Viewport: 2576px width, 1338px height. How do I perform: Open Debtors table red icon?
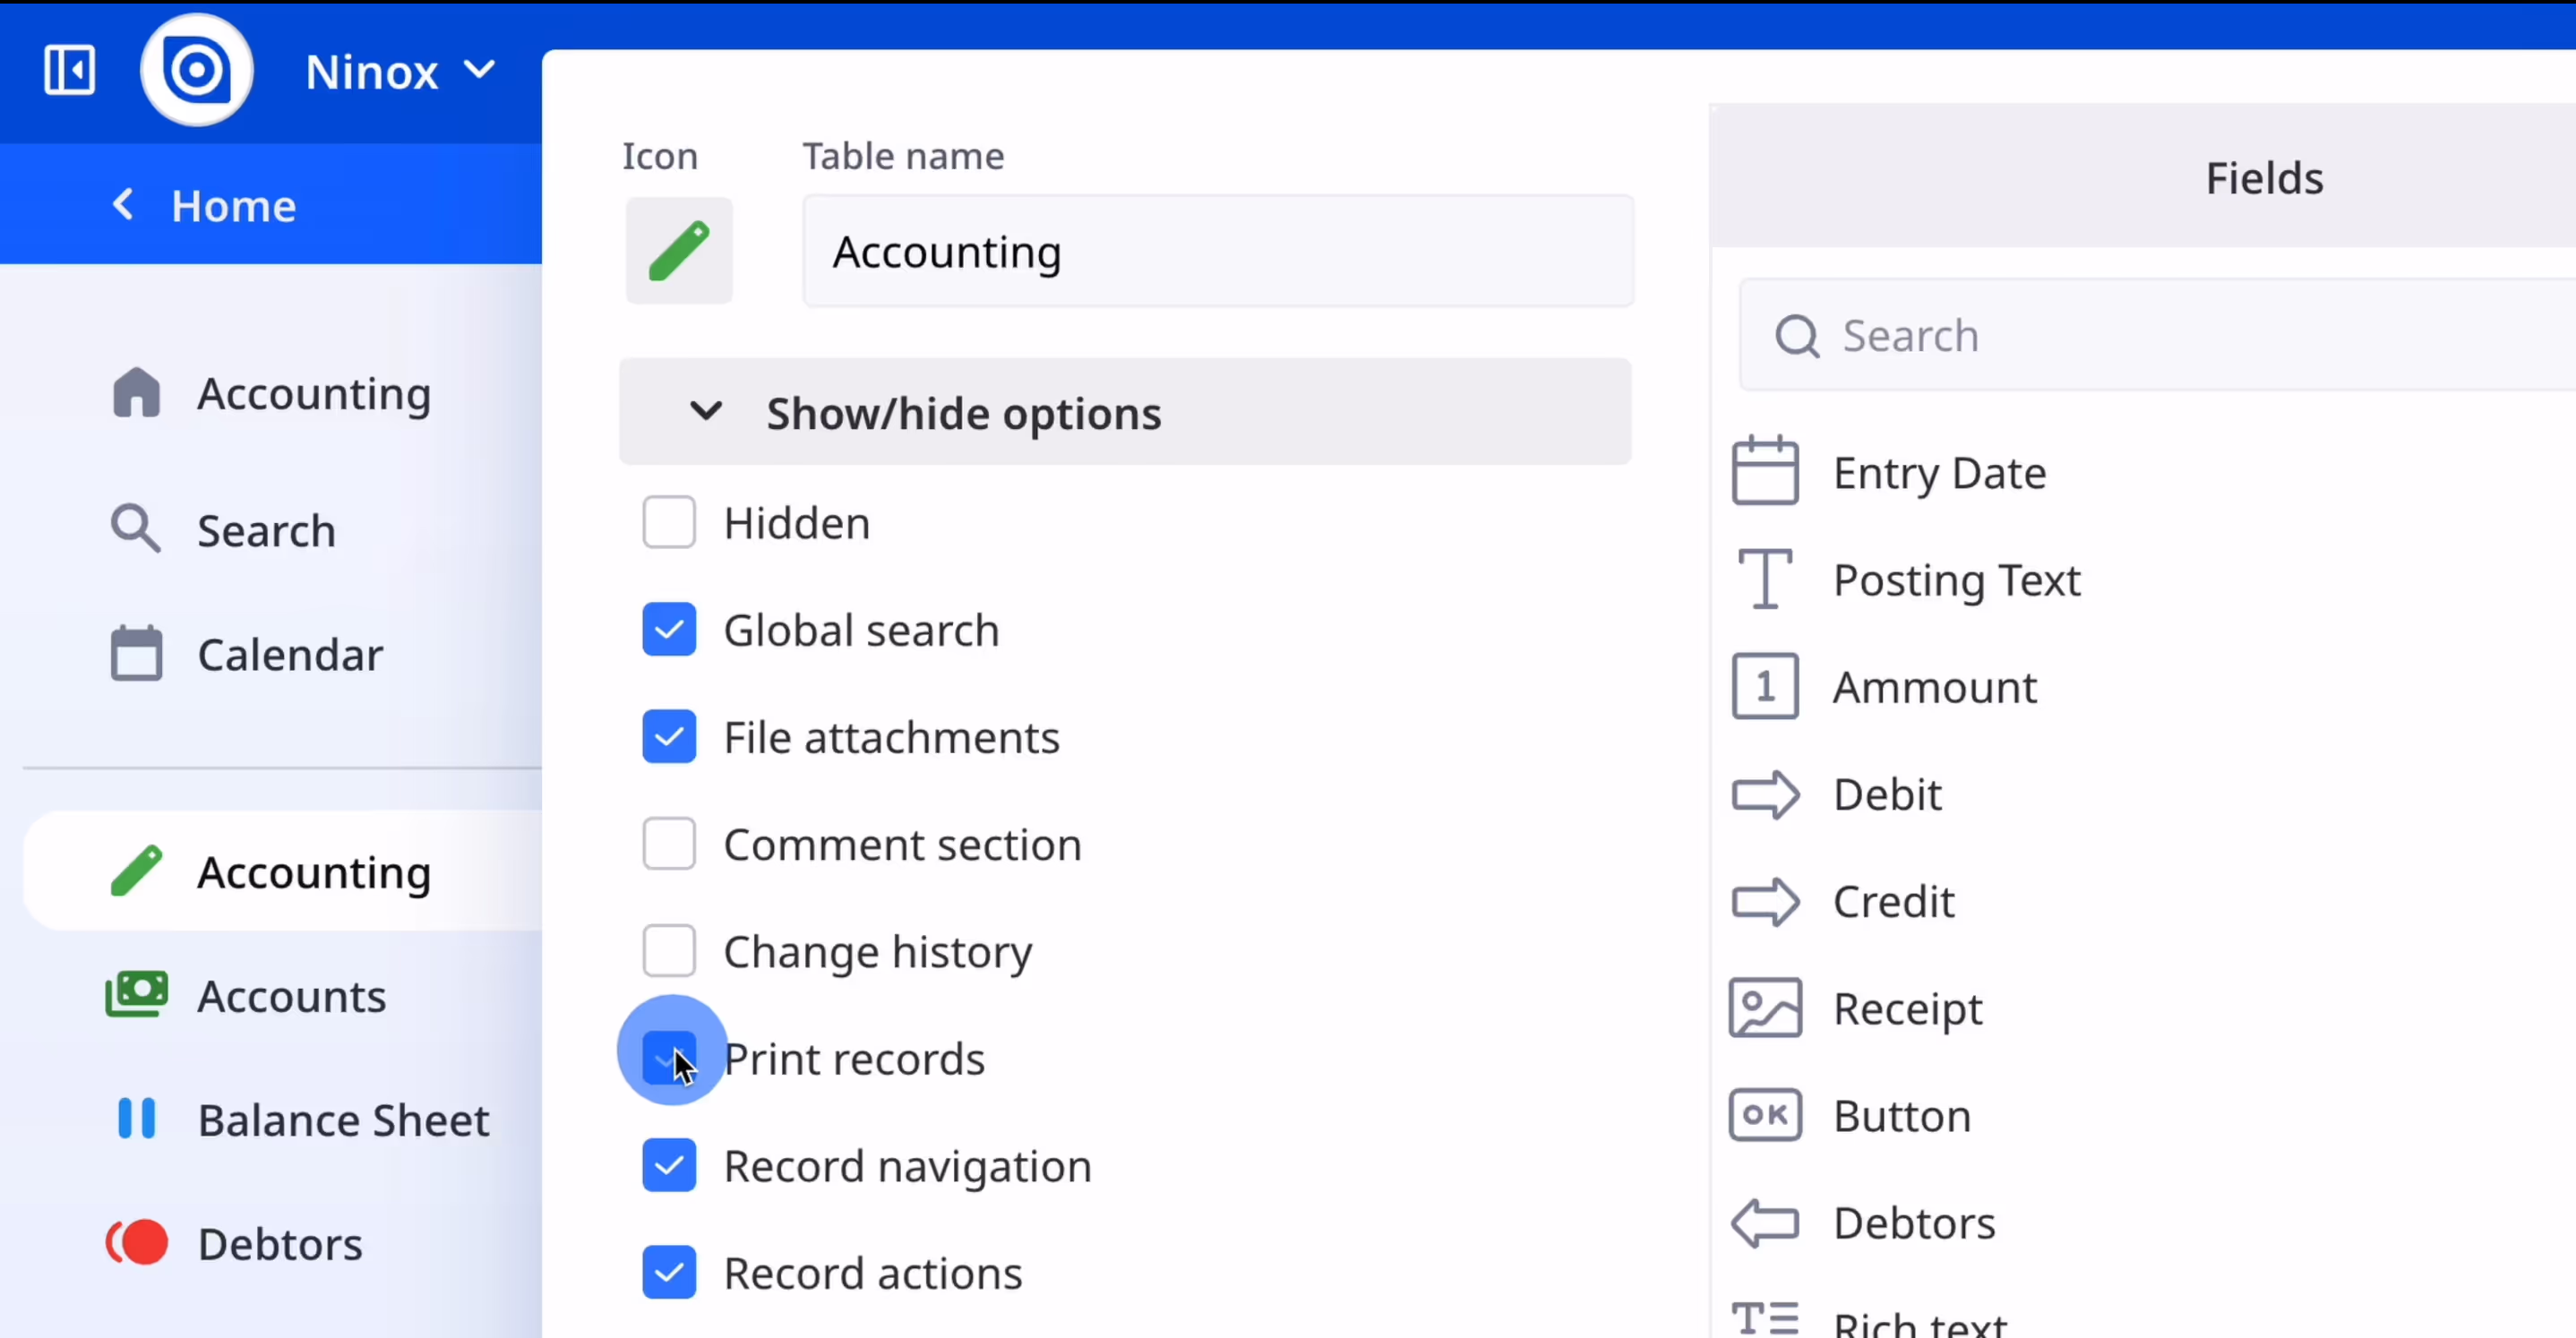[136, 1243]
